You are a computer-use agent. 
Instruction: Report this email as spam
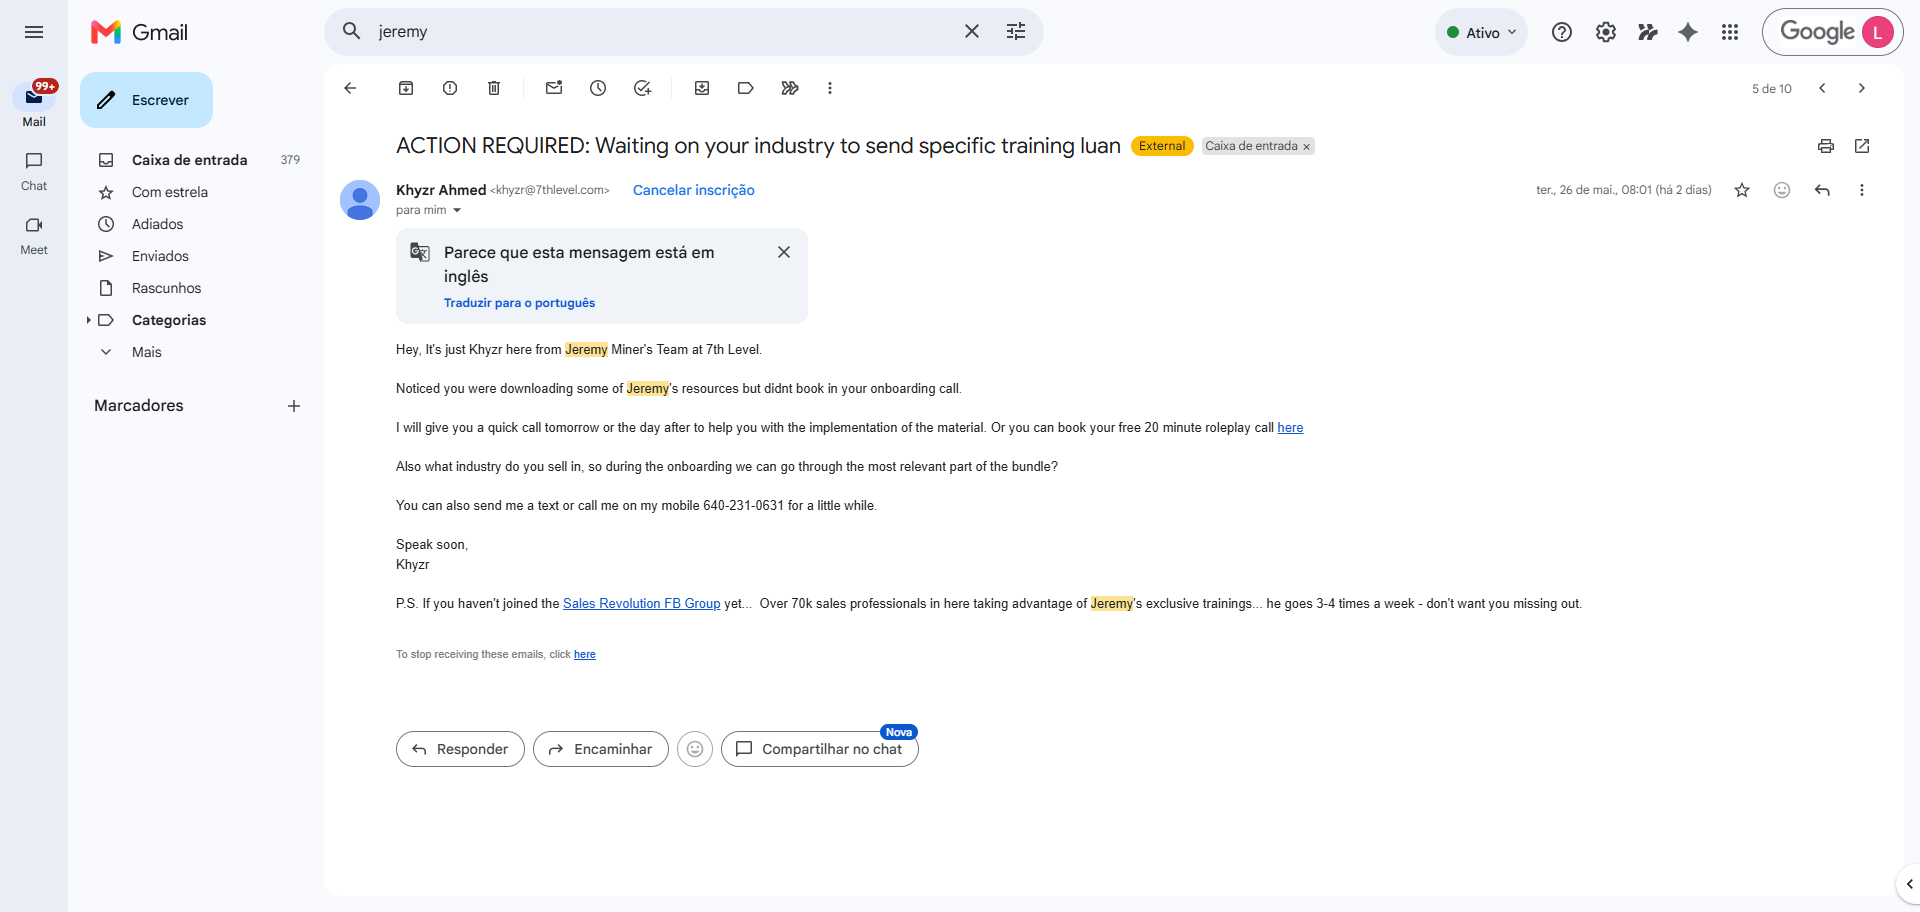(450, 88)
